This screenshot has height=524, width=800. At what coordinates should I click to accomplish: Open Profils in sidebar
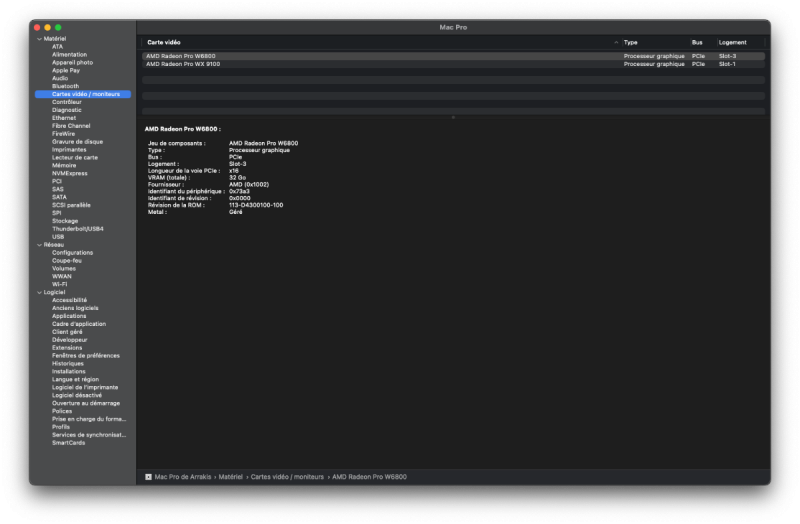point(61,427)
